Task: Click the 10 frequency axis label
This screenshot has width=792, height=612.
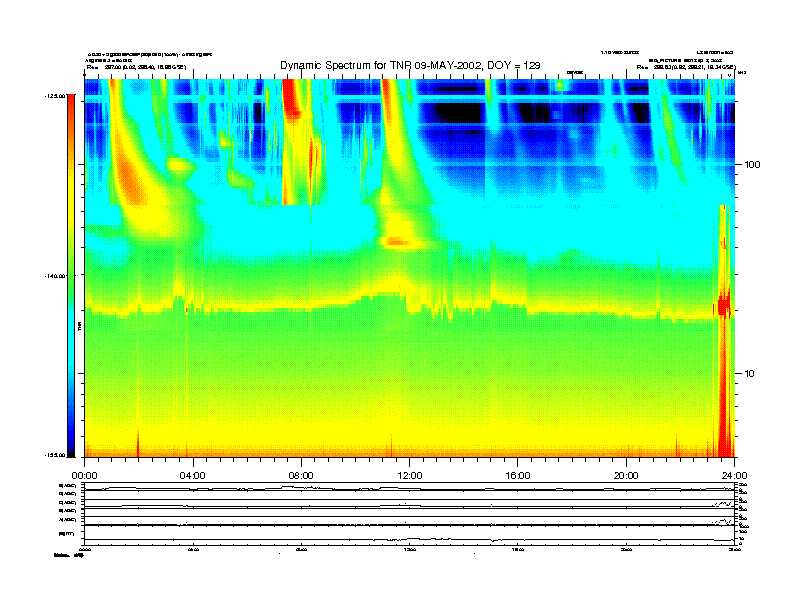Action: click(750, 374)
